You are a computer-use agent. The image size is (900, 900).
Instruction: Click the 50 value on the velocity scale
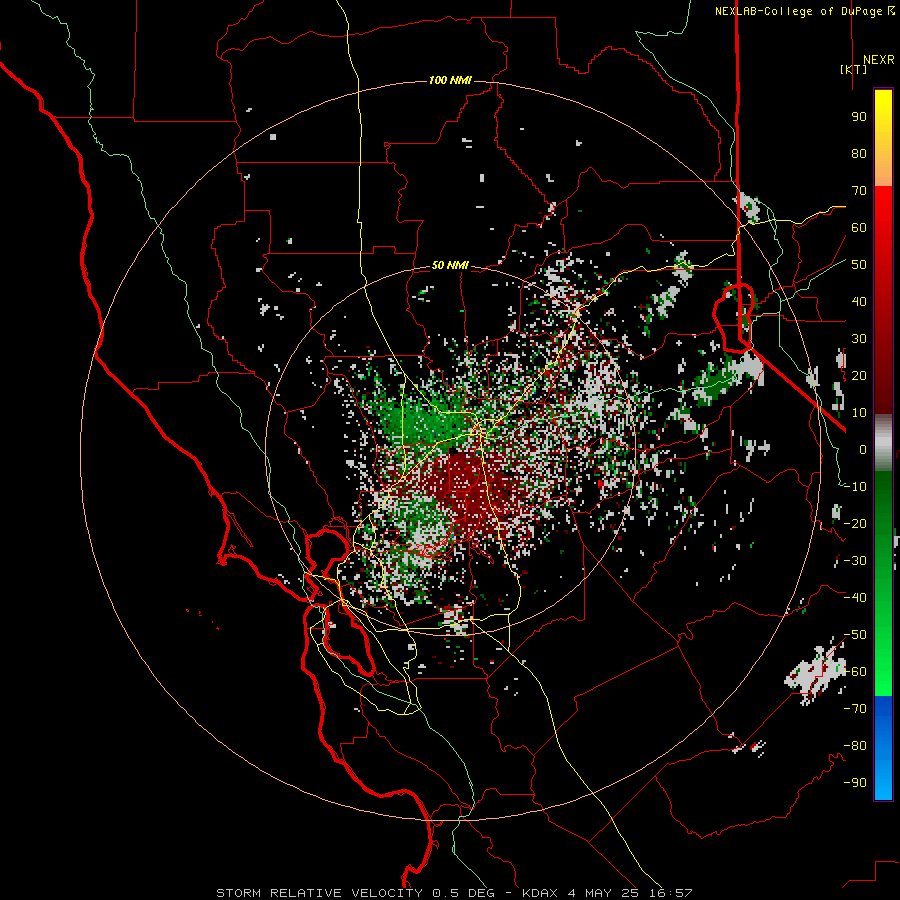[x=859, y=265]
